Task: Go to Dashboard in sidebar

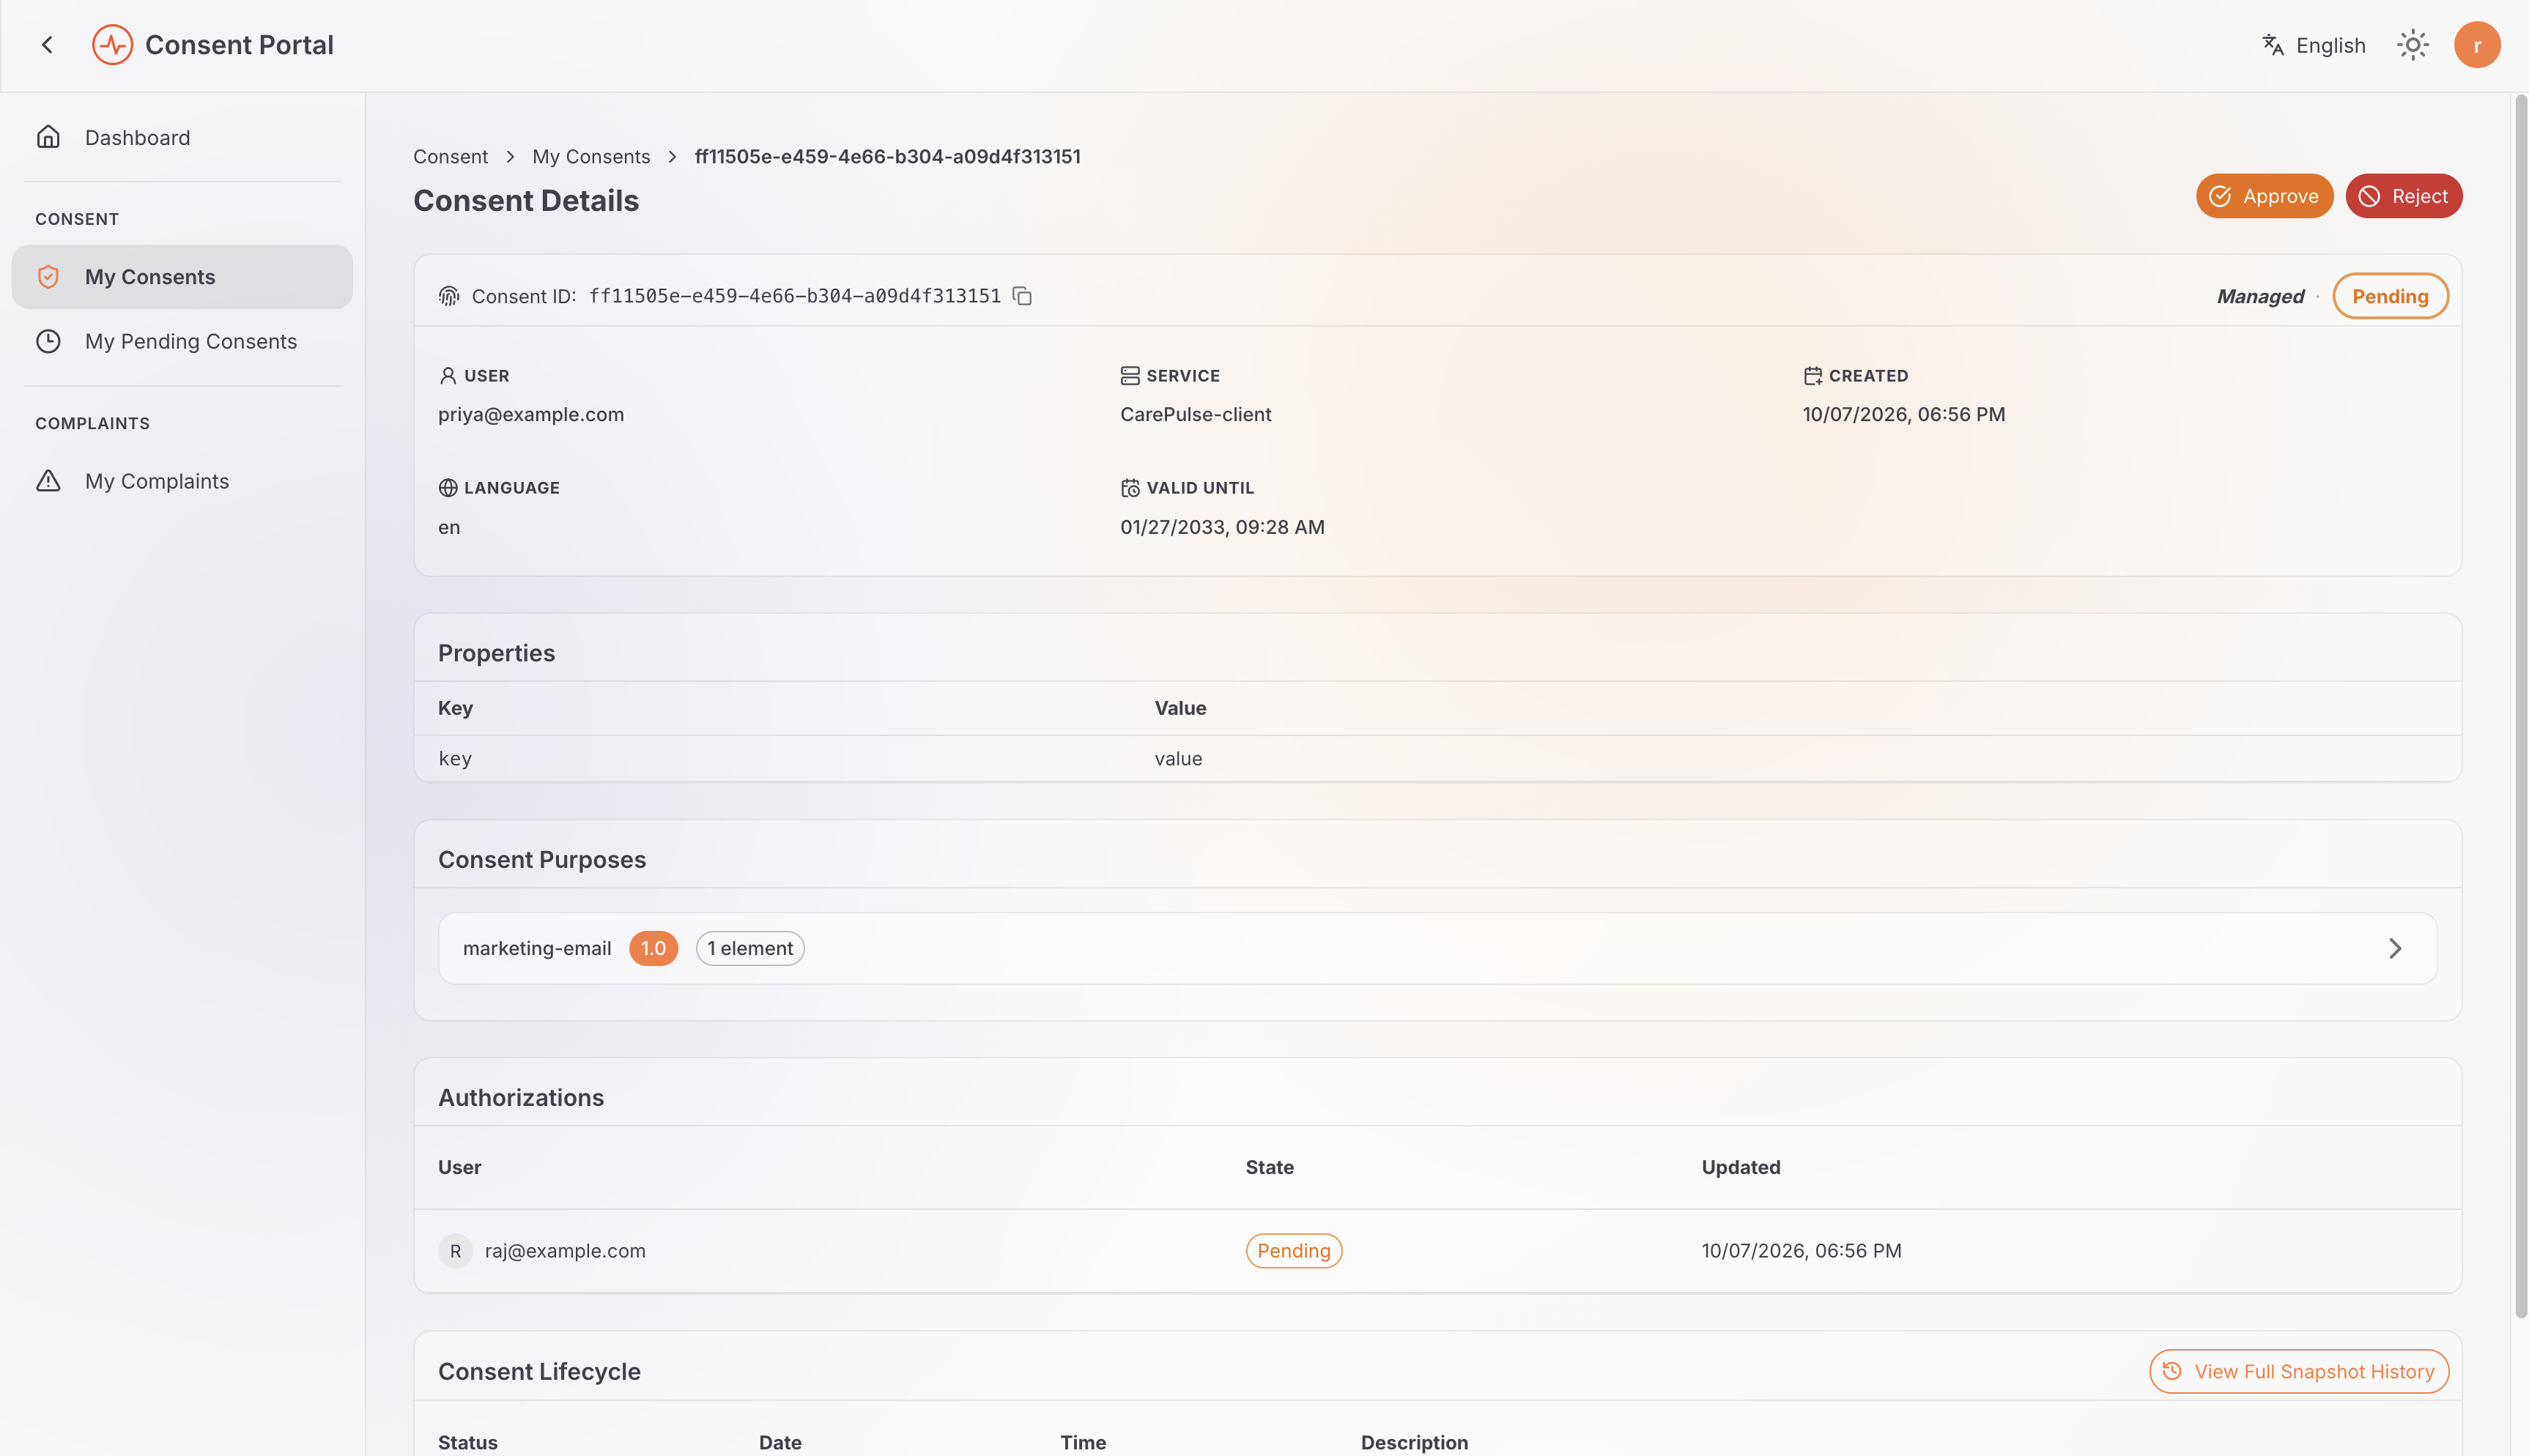Action: [182, 137]
